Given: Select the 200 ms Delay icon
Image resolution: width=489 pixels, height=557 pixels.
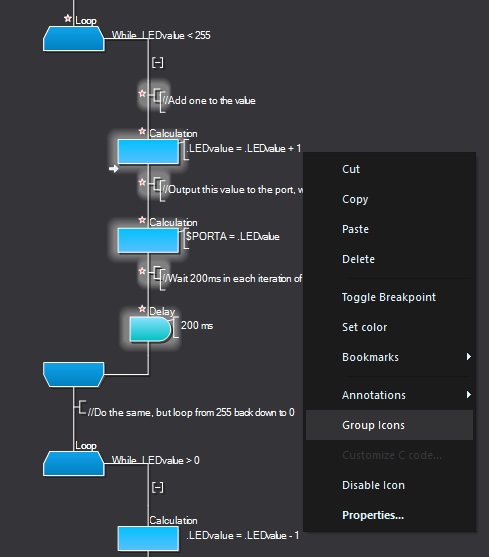Looking at the screenshot, I should [x=151, y=329].
